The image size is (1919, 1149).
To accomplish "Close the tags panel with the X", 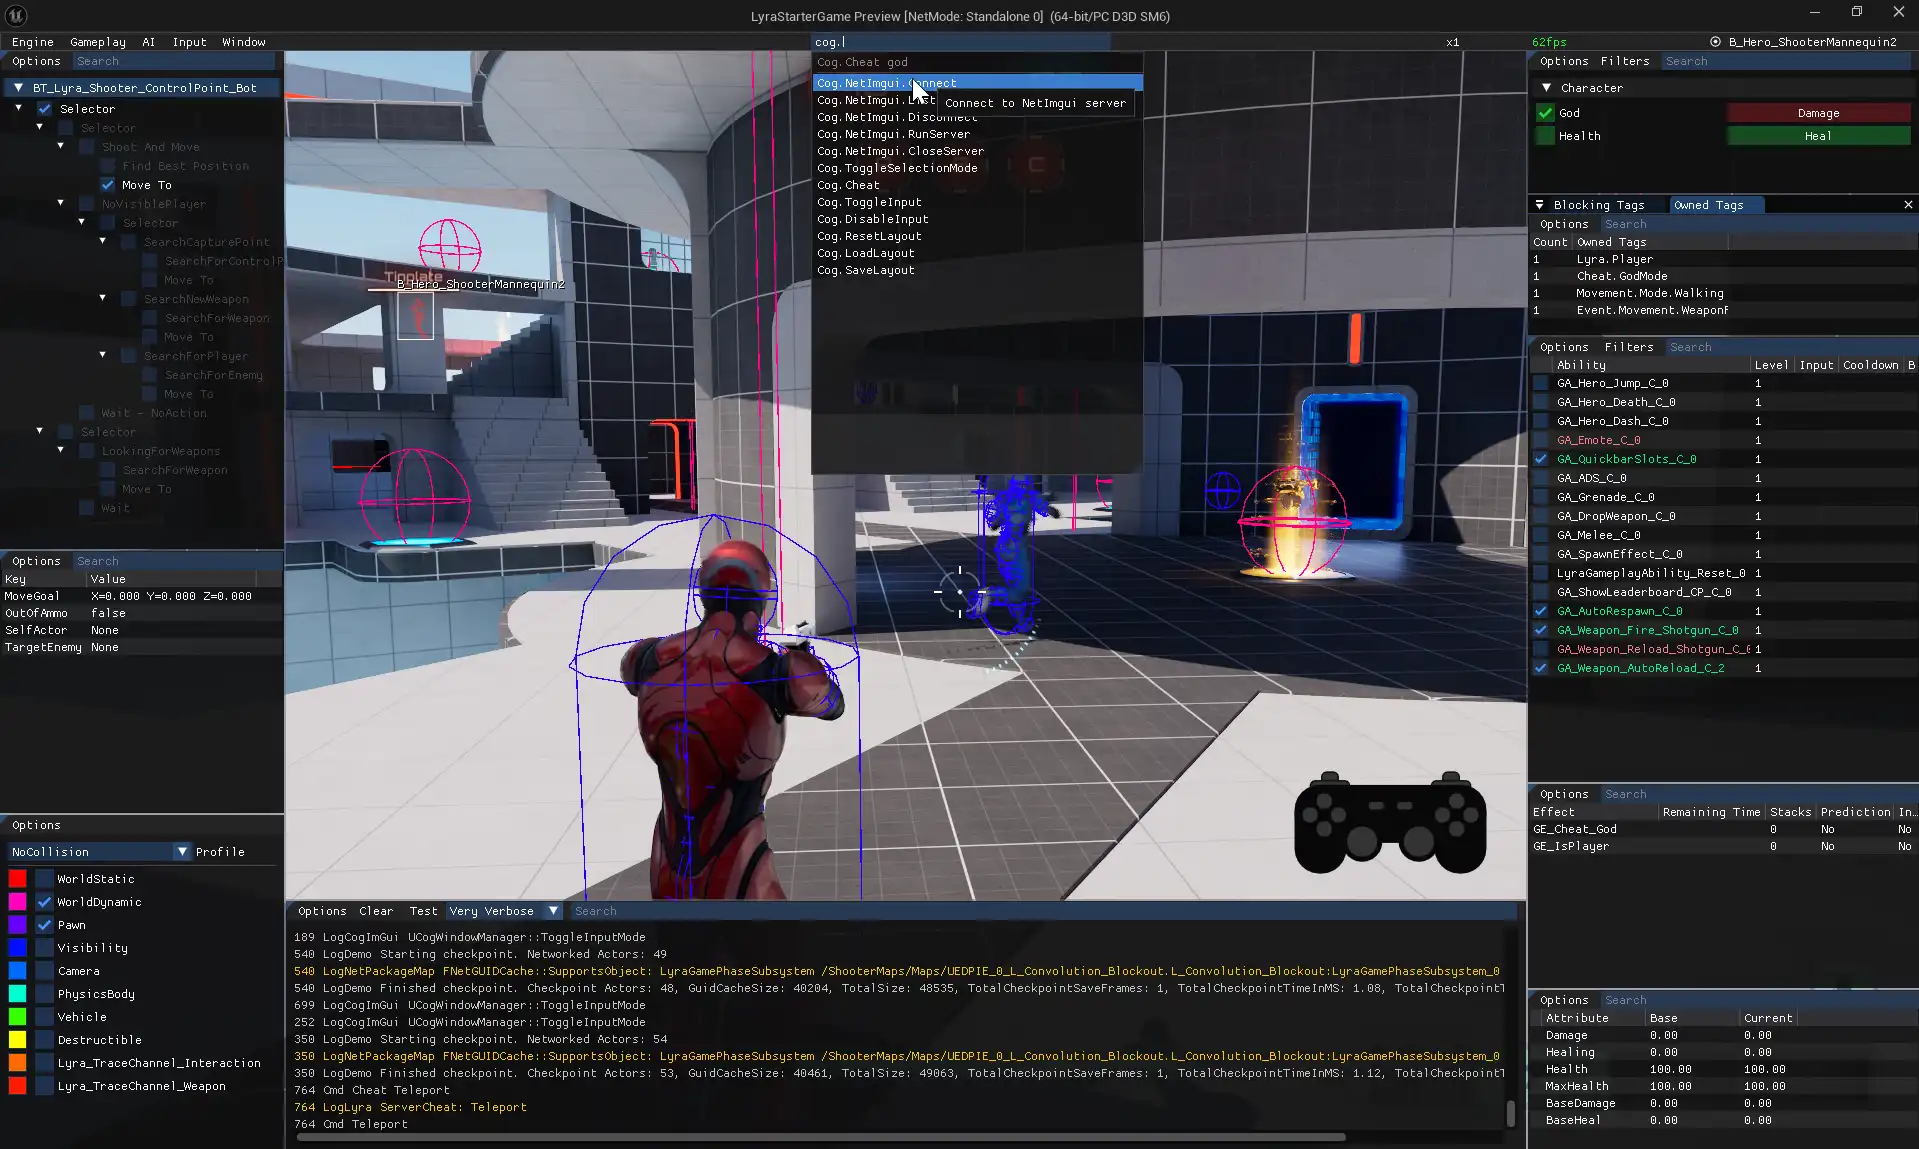I will click(x=1908, y=205).
